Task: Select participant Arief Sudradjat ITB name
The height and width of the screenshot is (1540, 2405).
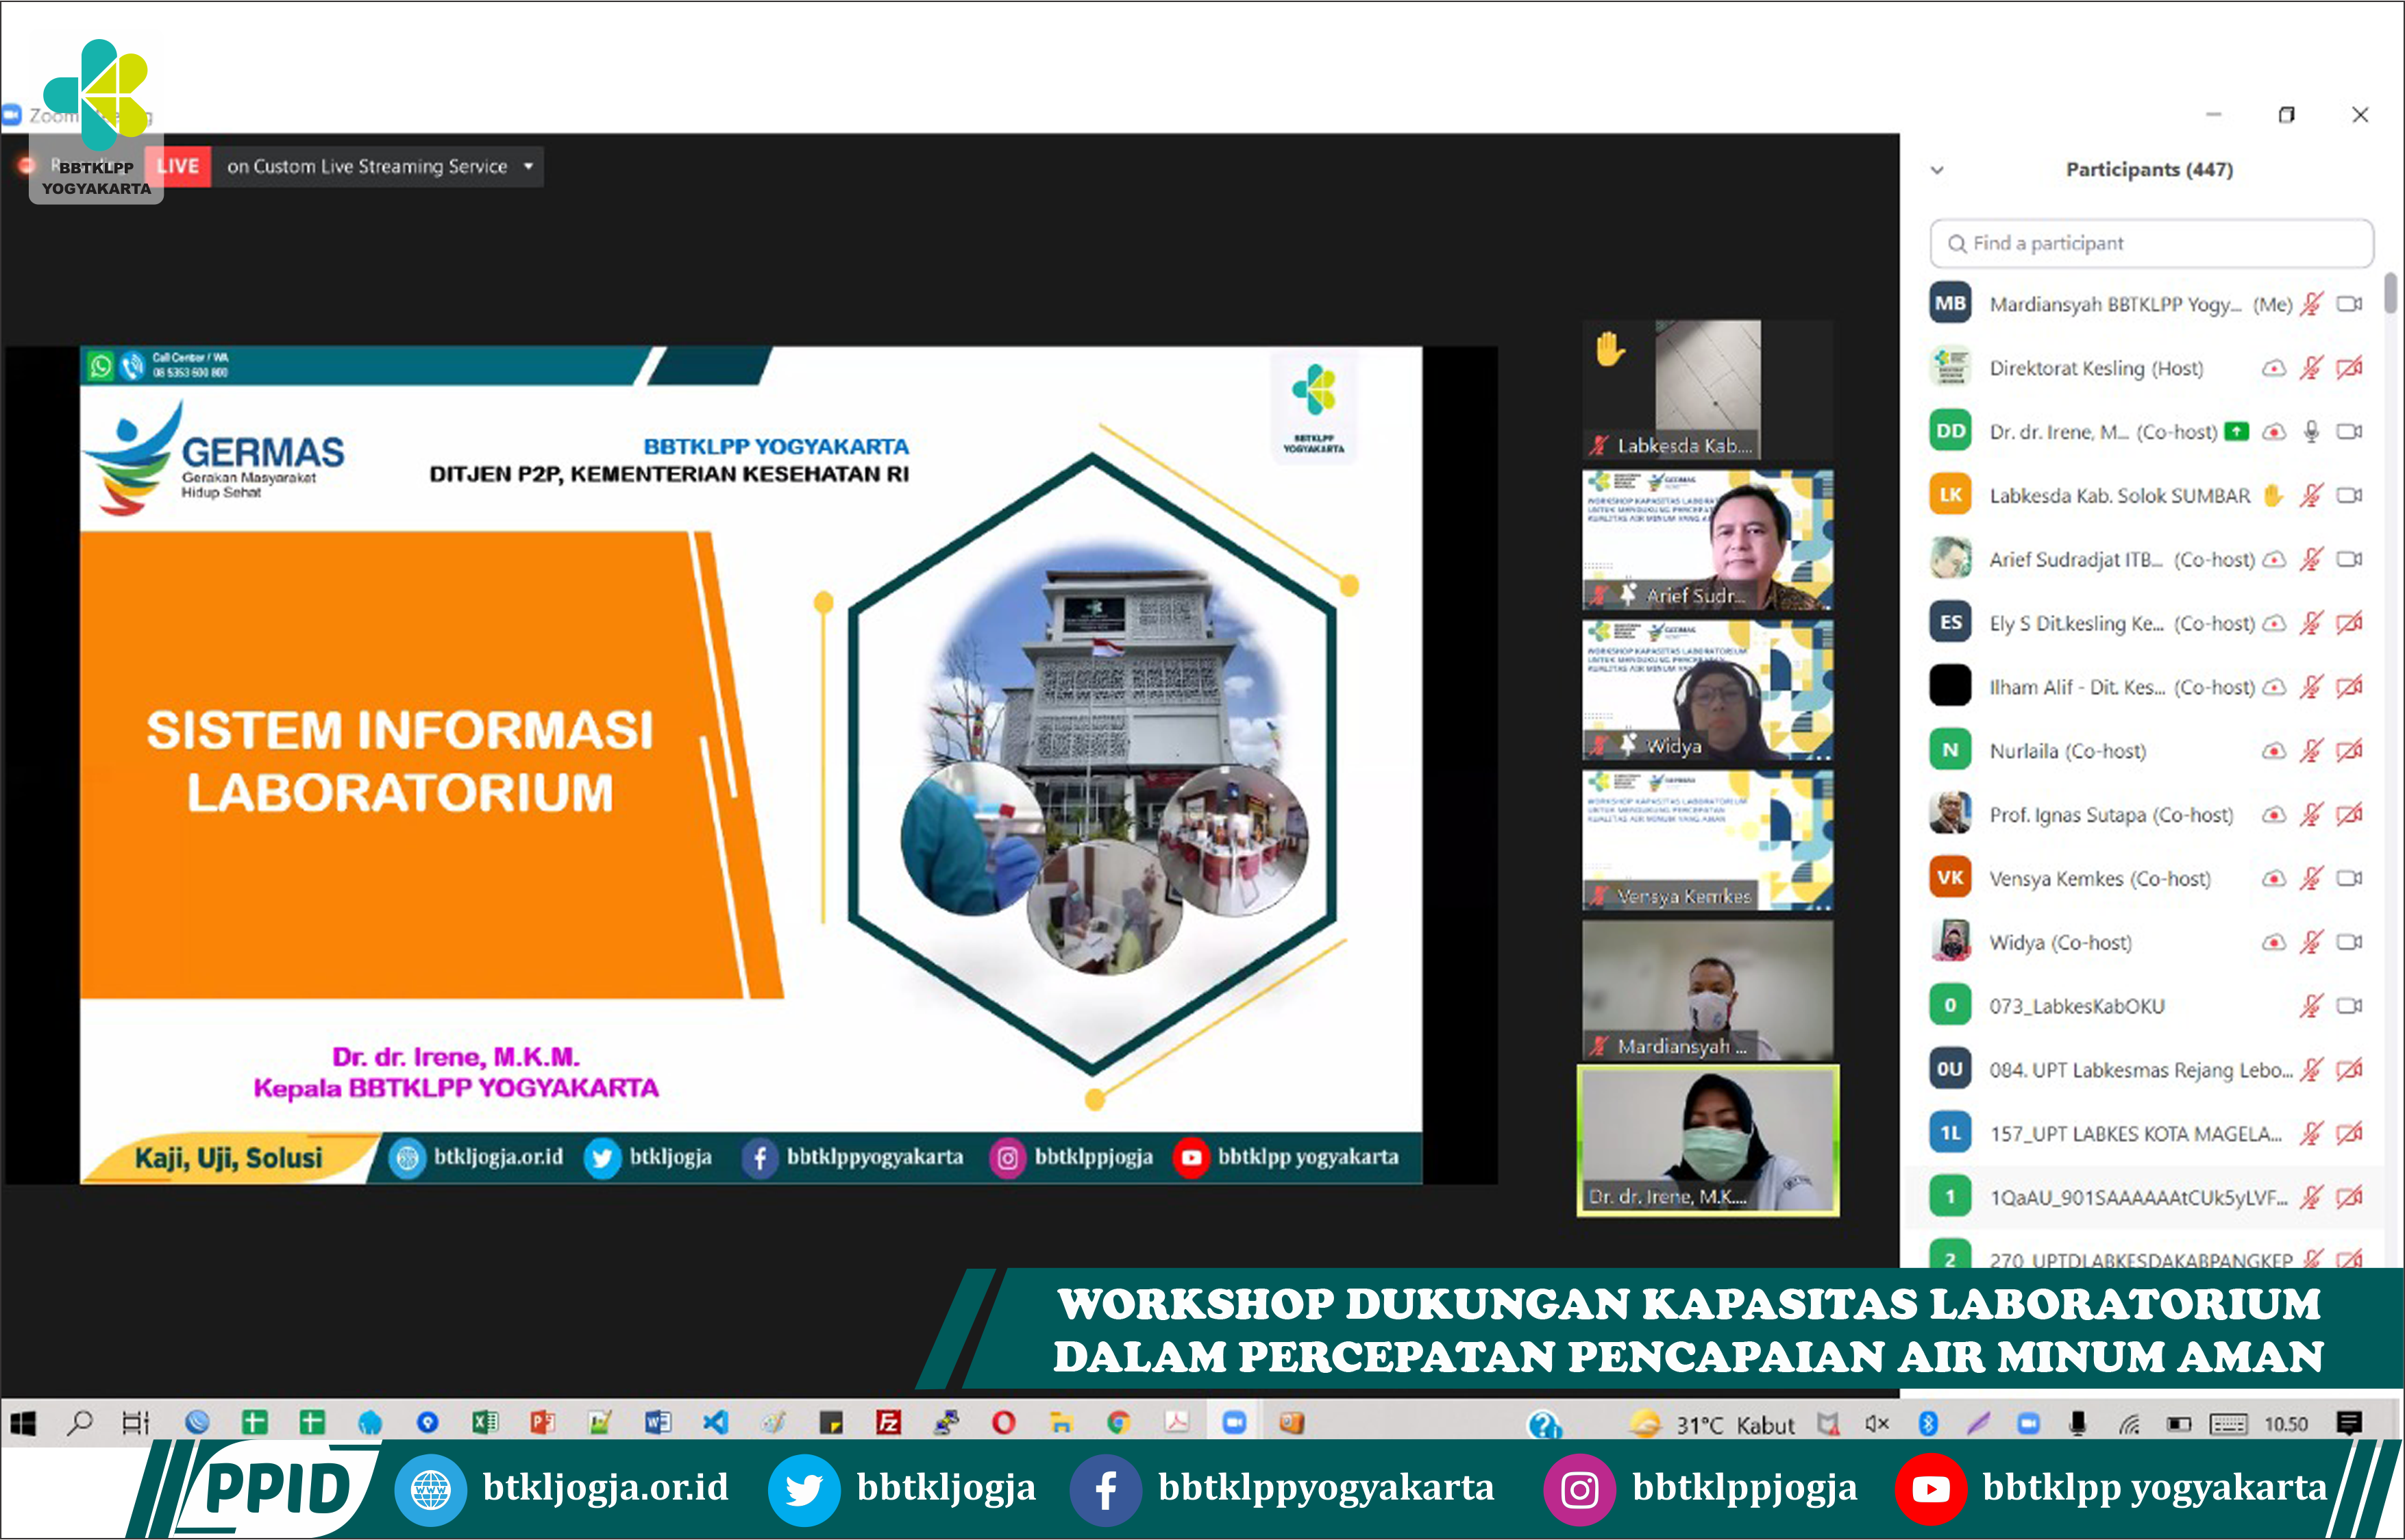Action: point(2076,560)
